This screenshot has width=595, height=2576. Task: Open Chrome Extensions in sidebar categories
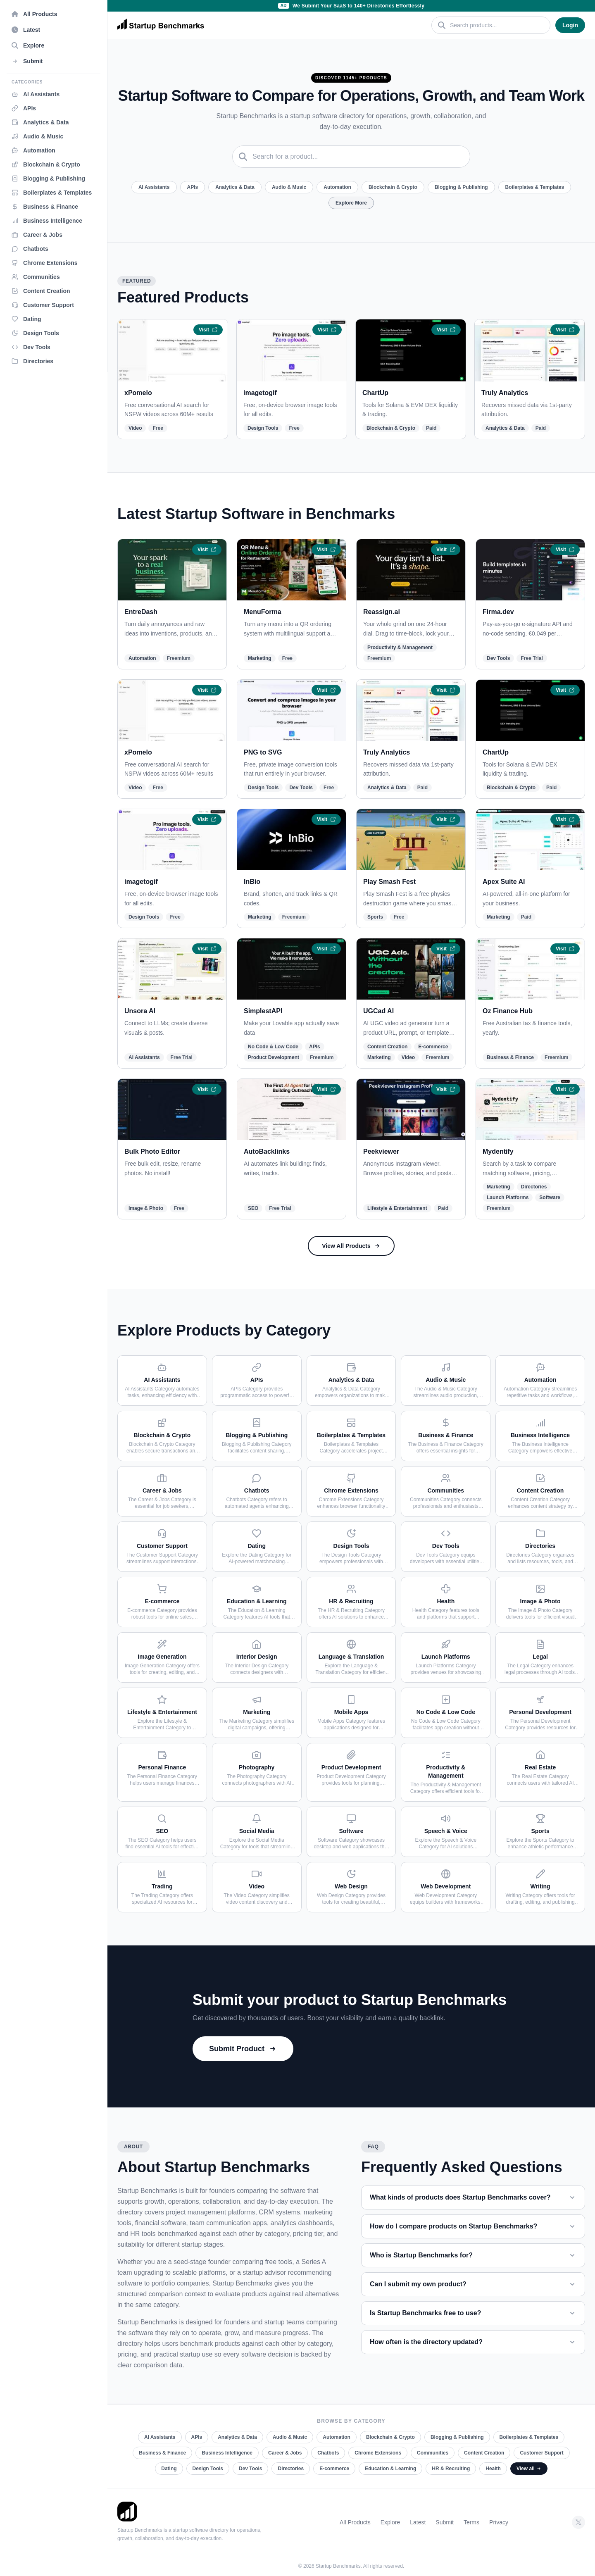pyautogui.click(x=50, y=263)
